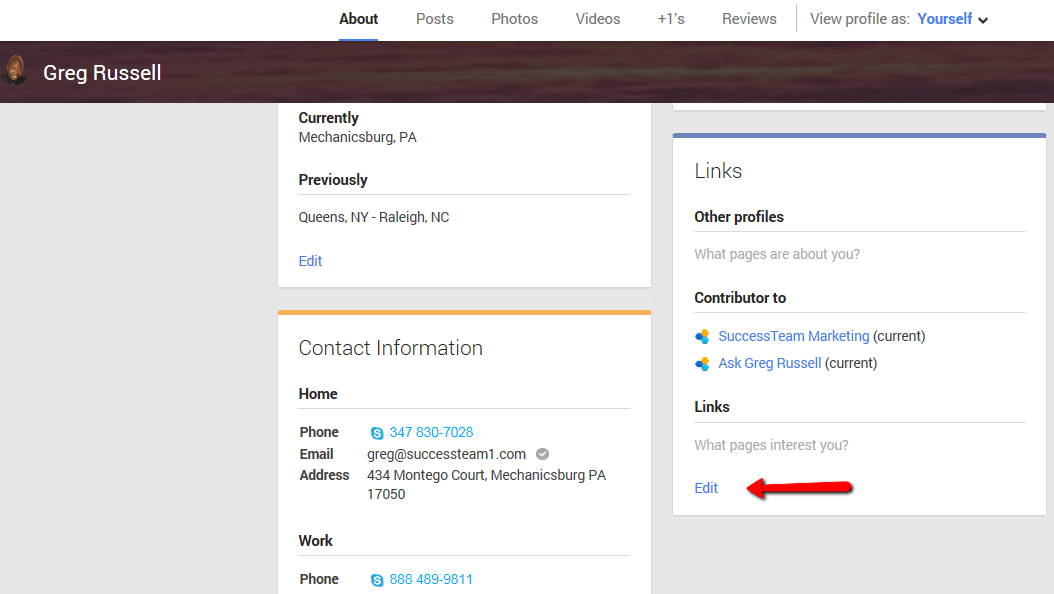Open the +1's tab
1054x594 pixels.
click(x=671, y=19)
